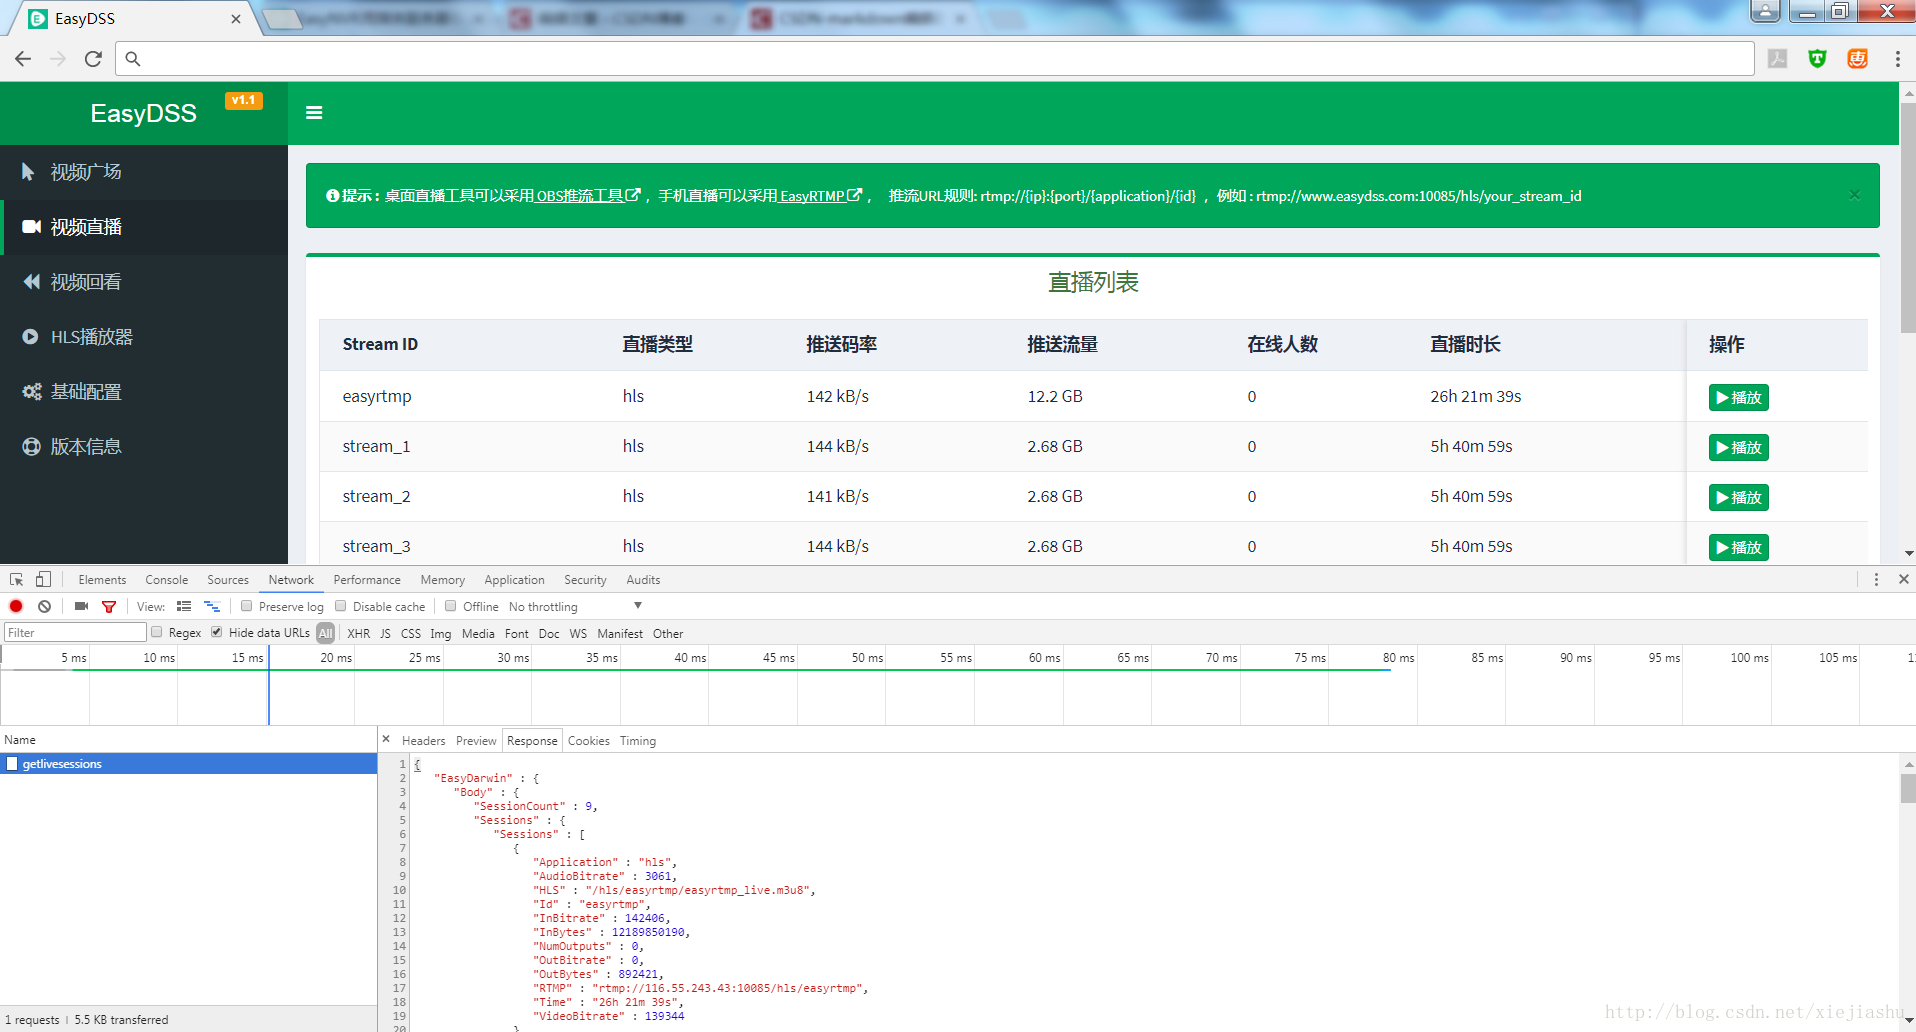
Task: Open the Headers details tab
Action: coord(423,741)
